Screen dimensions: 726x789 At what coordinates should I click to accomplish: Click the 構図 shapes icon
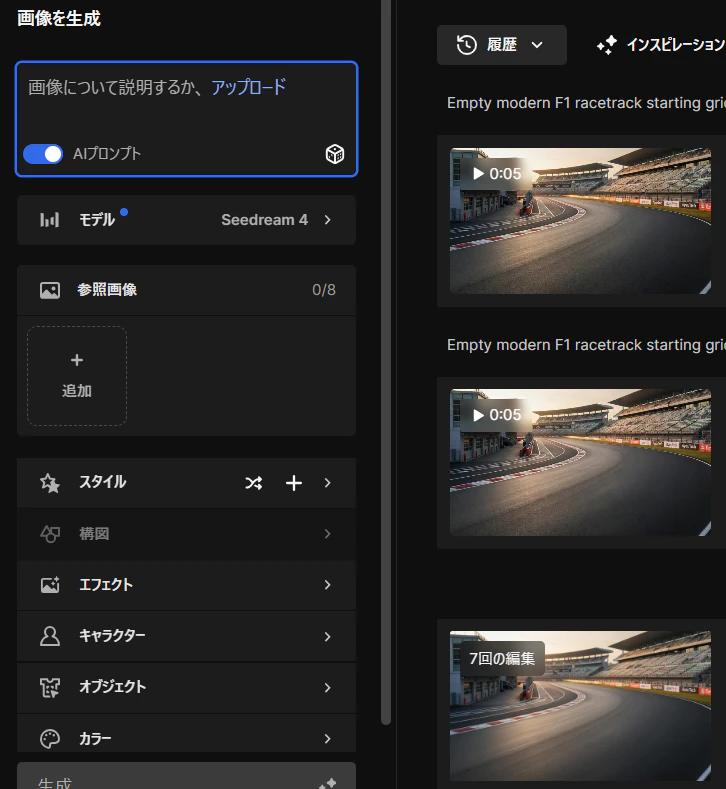tap(50, 534)
